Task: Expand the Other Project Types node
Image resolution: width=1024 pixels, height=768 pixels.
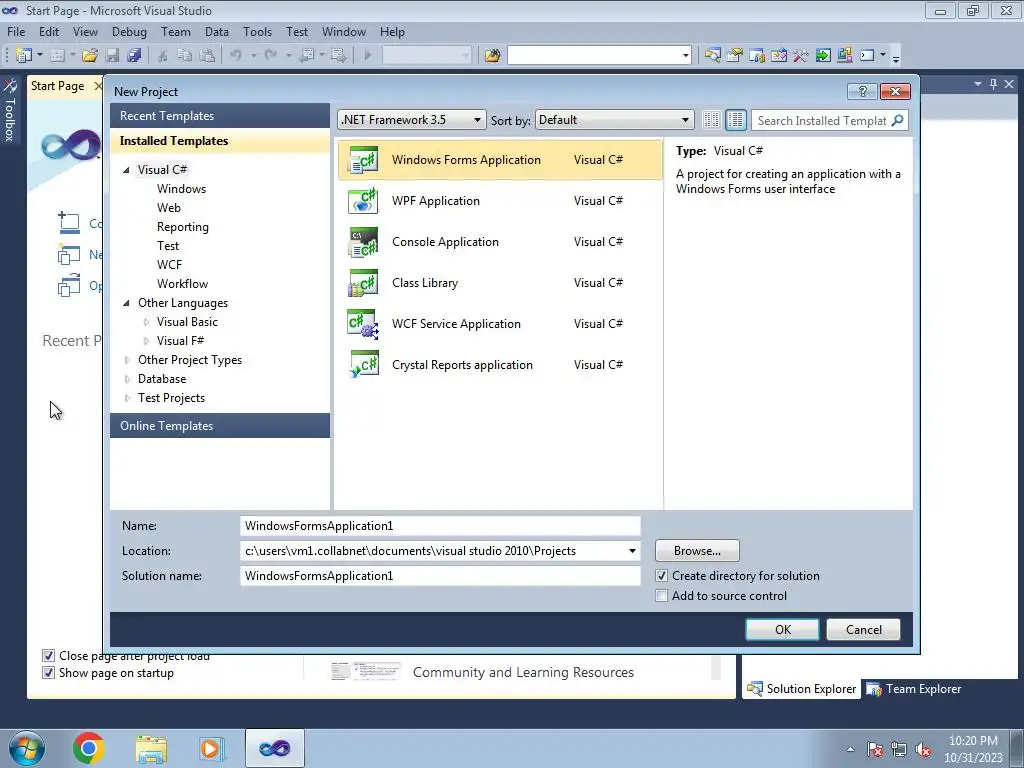Action: [127, 360]
